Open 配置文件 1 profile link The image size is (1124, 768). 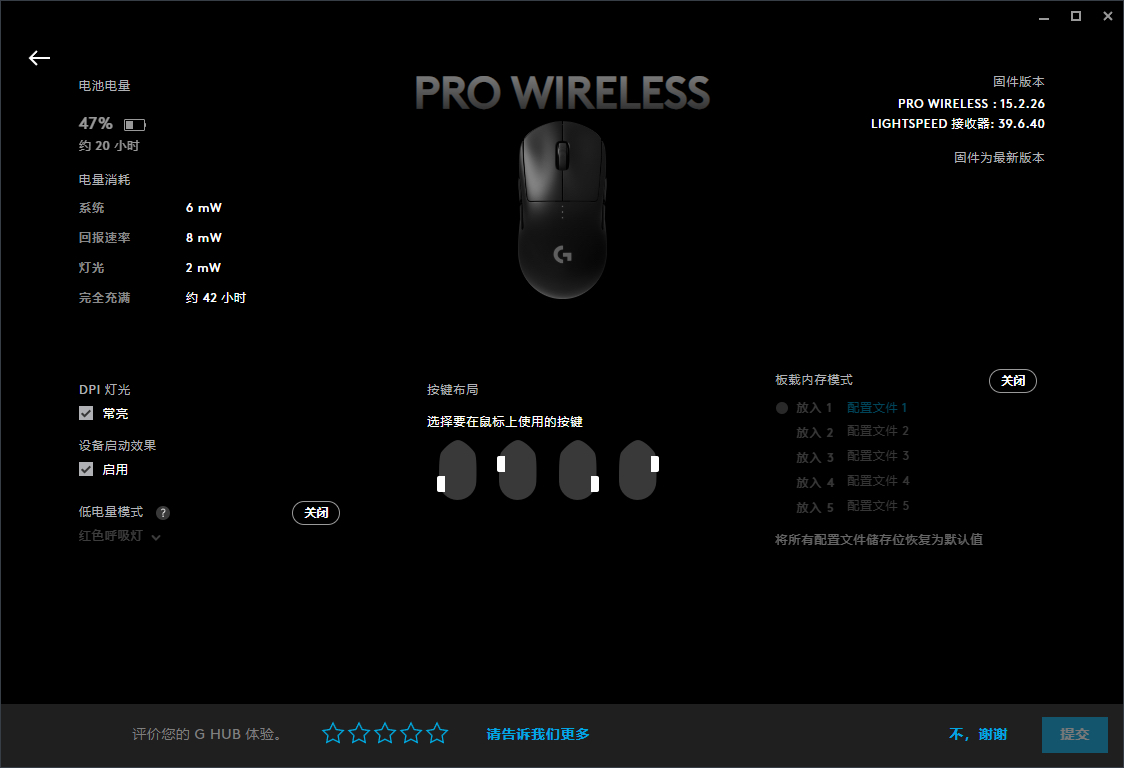coord(877,407)
